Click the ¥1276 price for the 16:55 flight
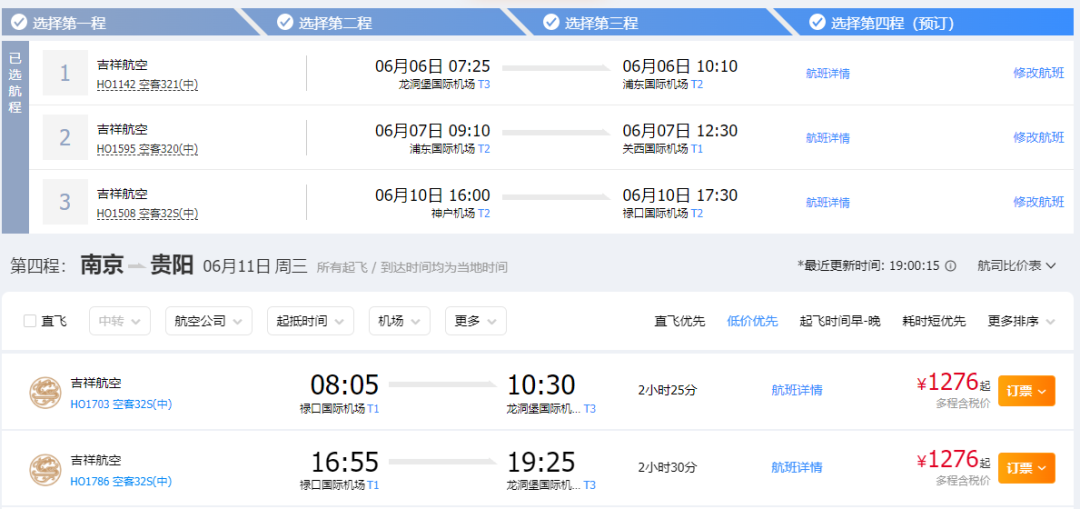The width and height of the screenshot is (1080, 509). [x=948, y=459]
